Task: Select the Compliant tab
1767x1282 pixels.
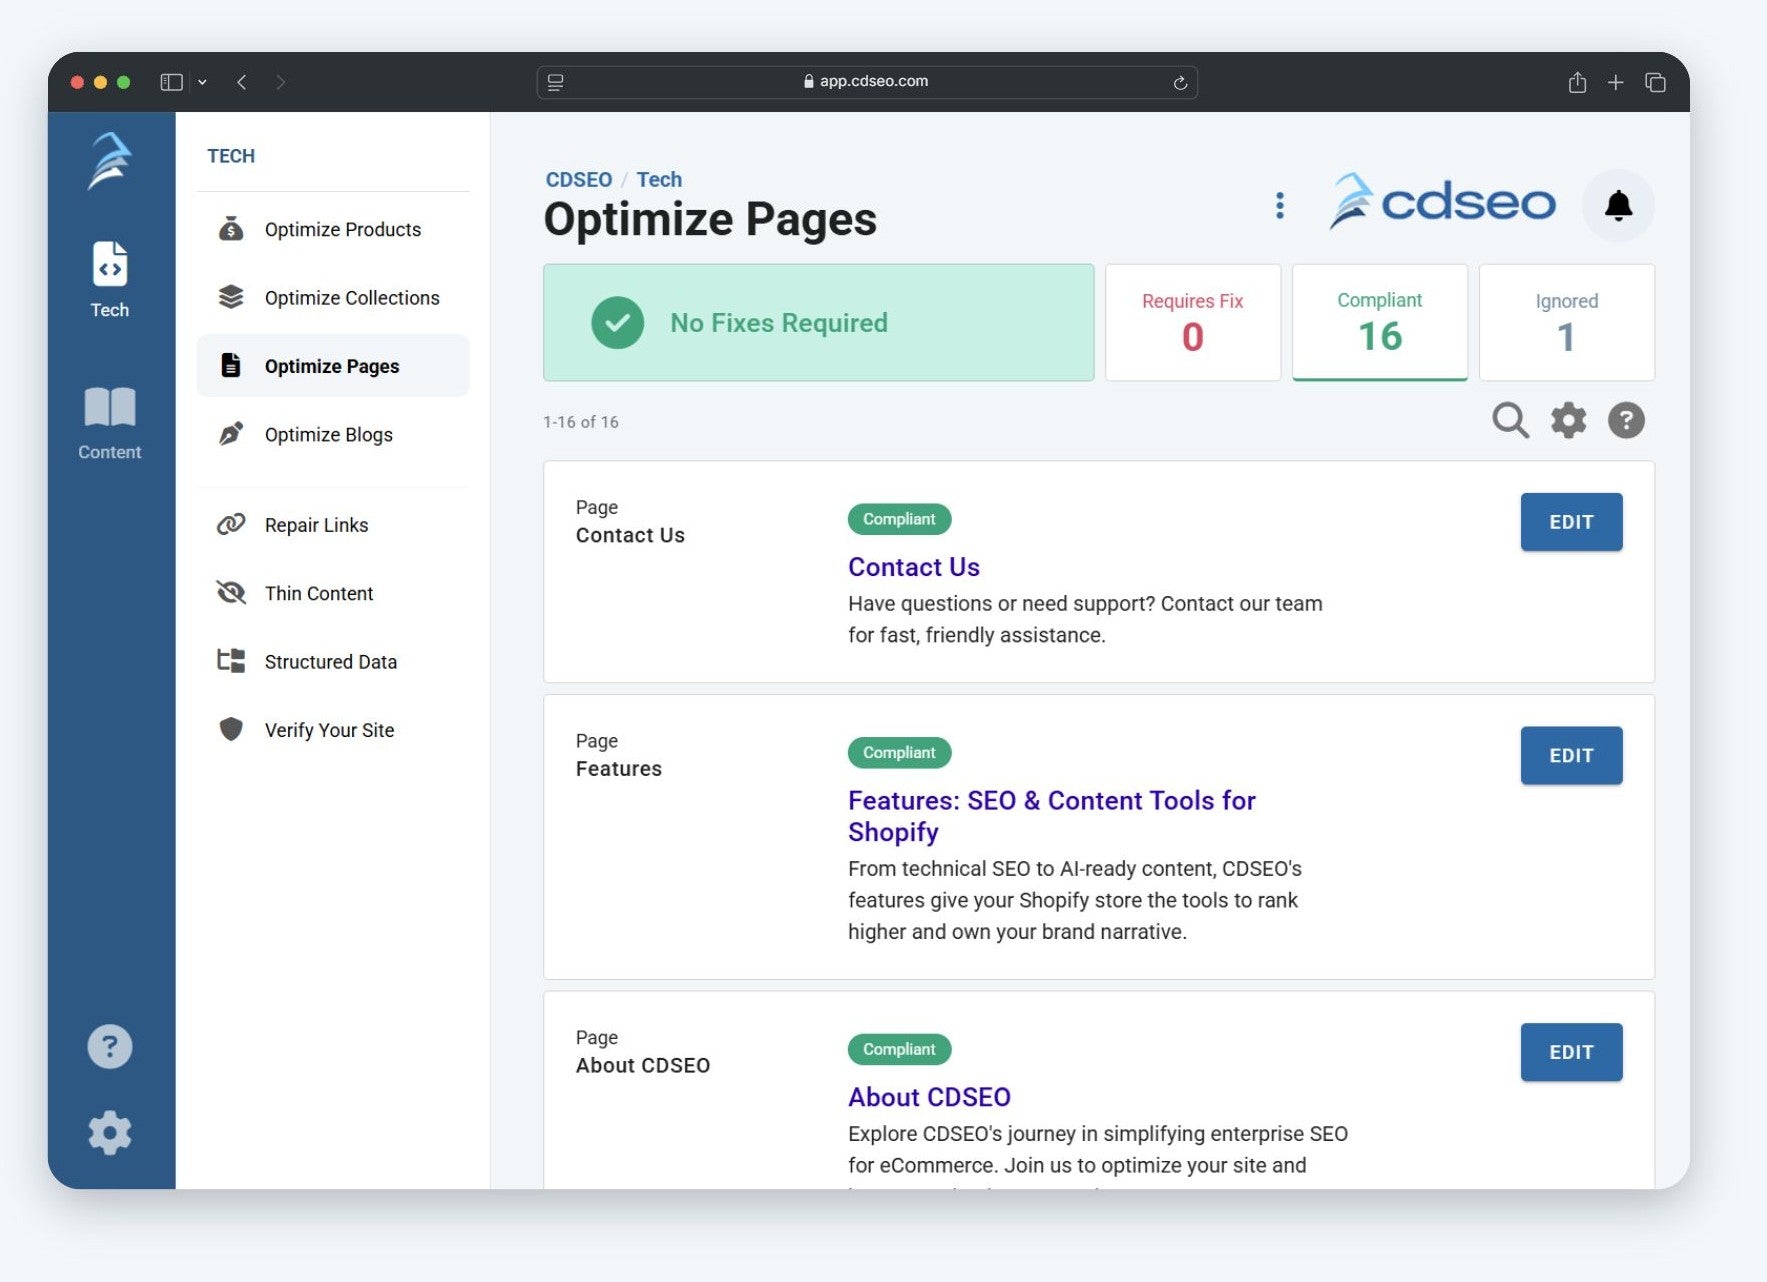Action: [x=1379, y=322]
